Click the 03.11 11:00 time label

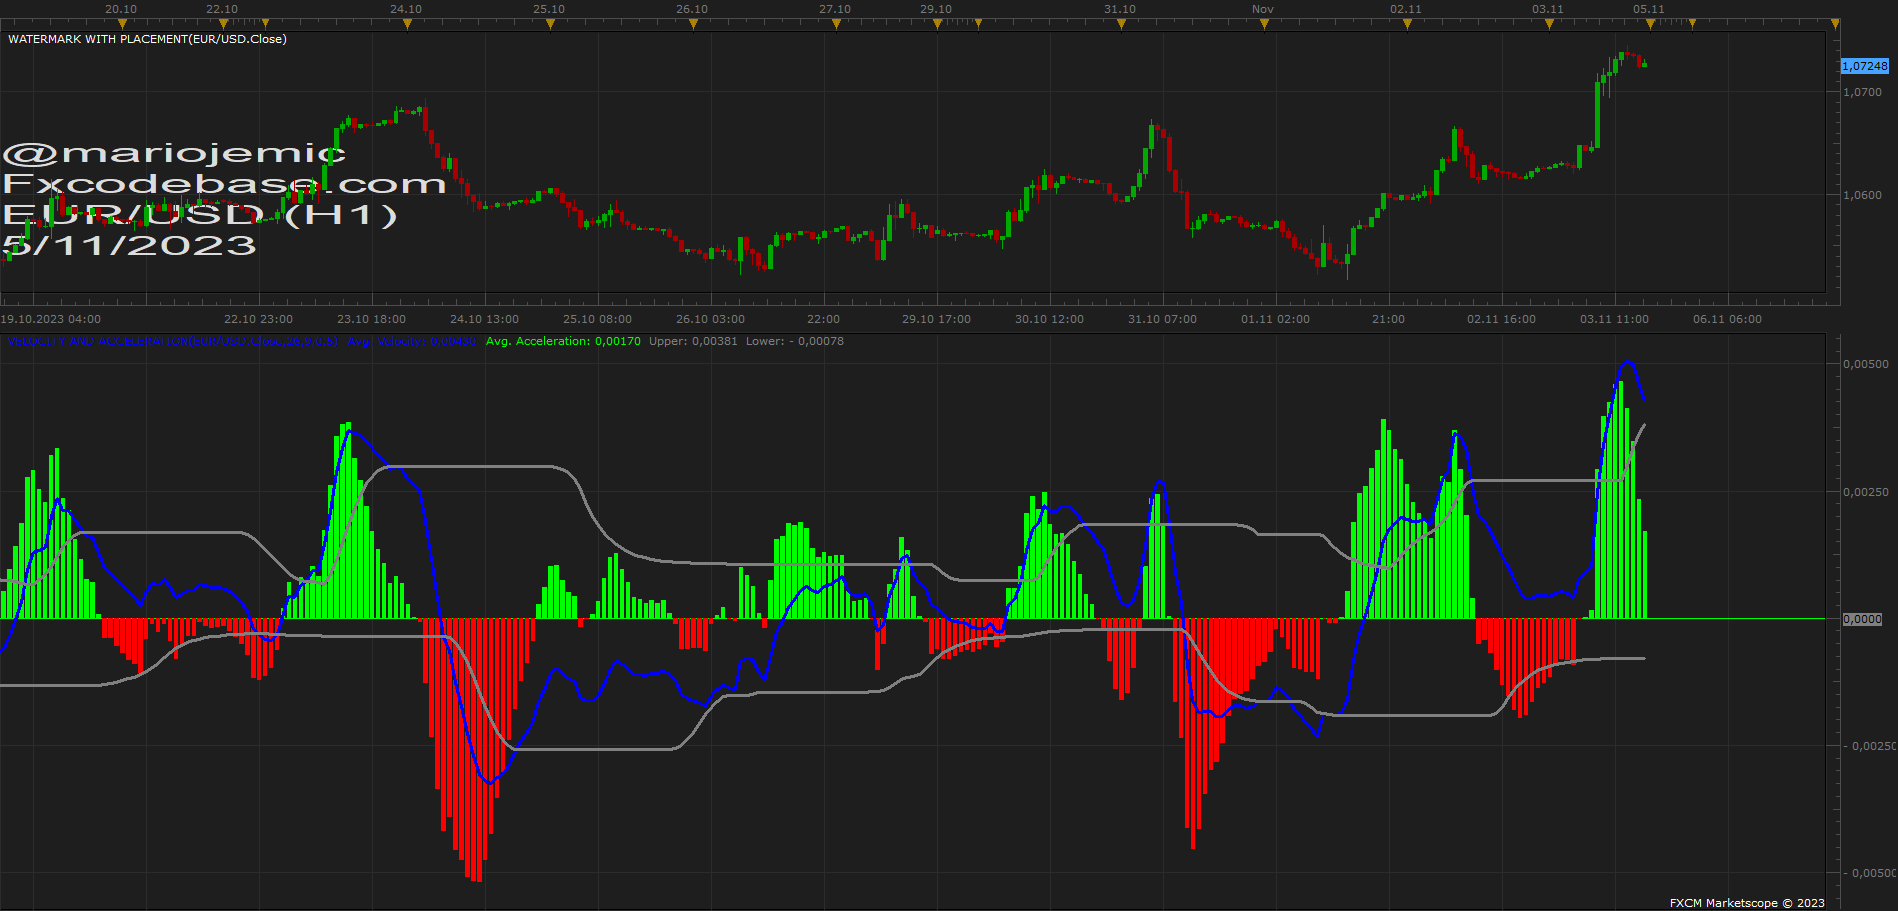(1614, 319)
